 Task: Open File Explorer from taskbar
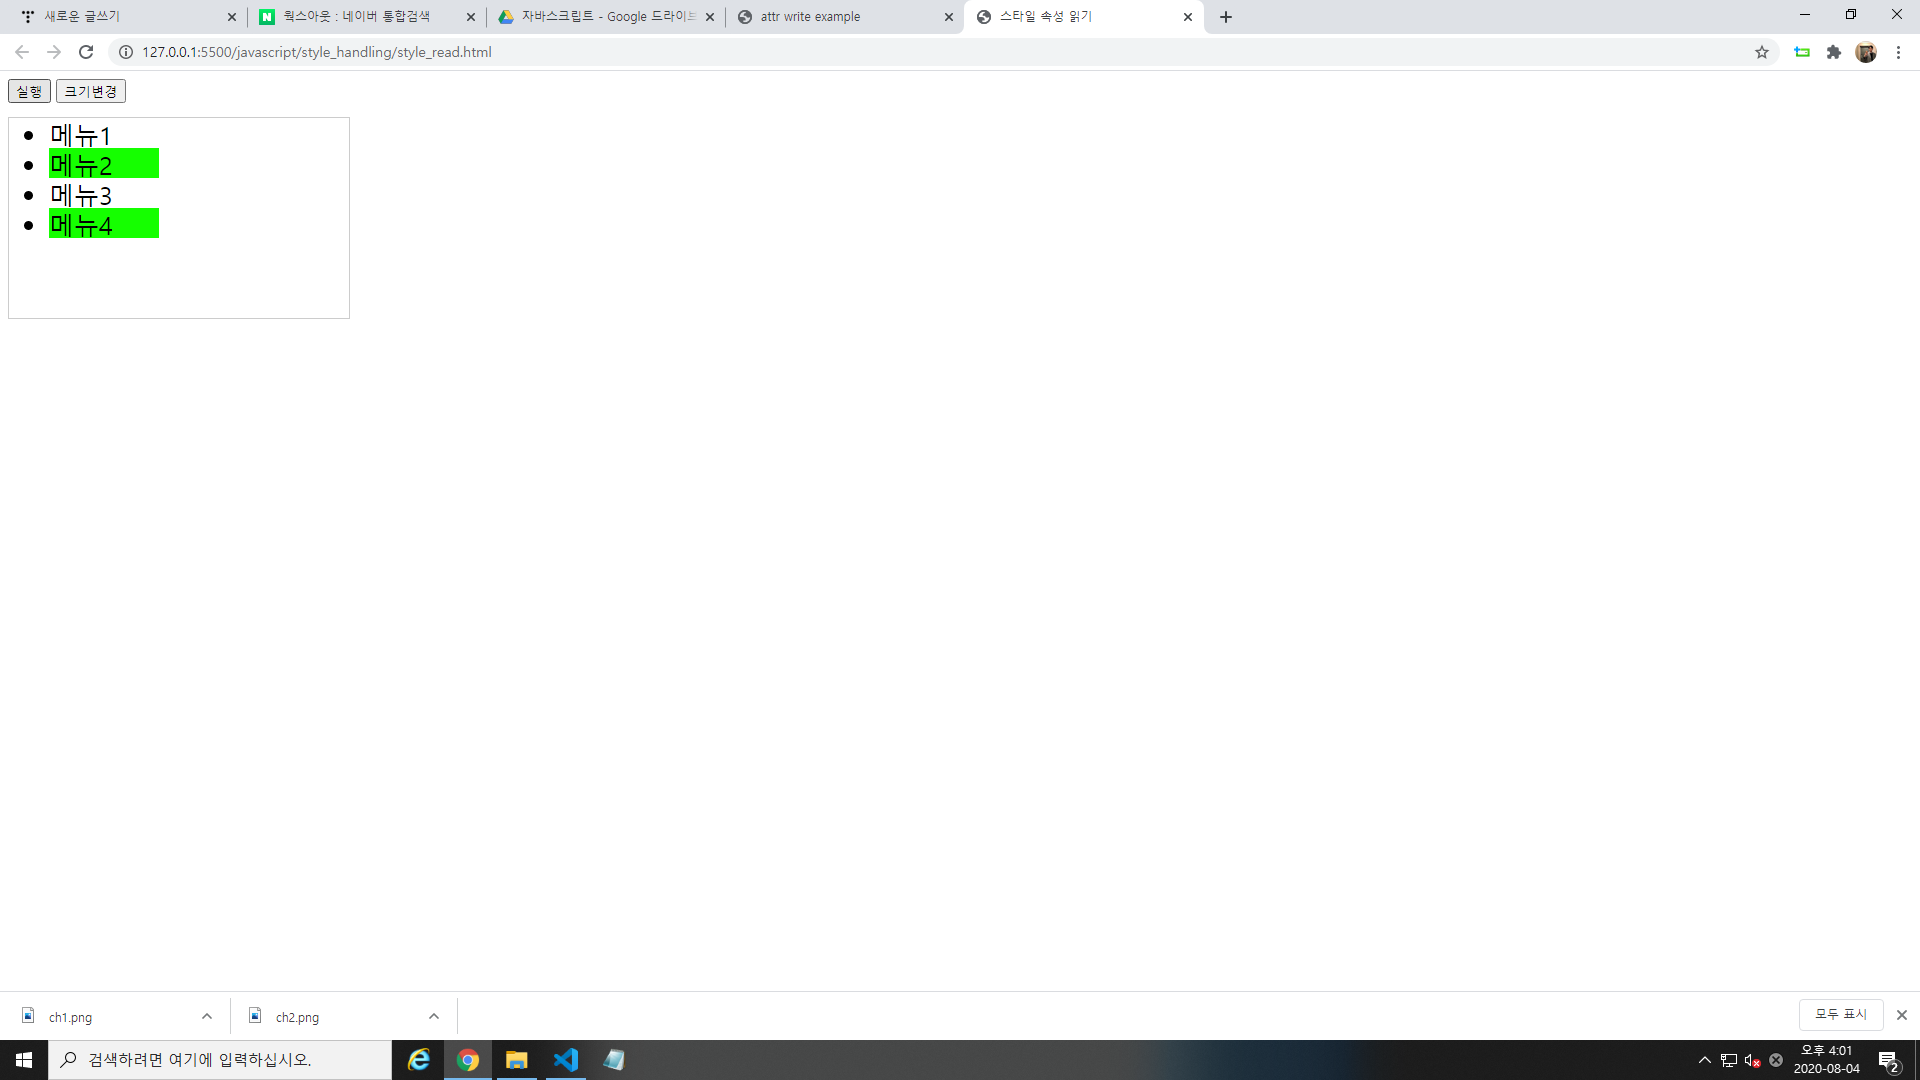[516, 1060]
